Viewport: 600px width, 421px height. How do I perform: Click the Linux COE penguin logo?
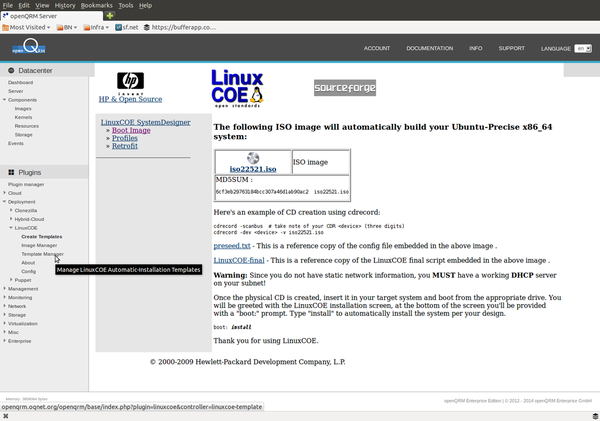pyautogui.click(x=237, y=88)
